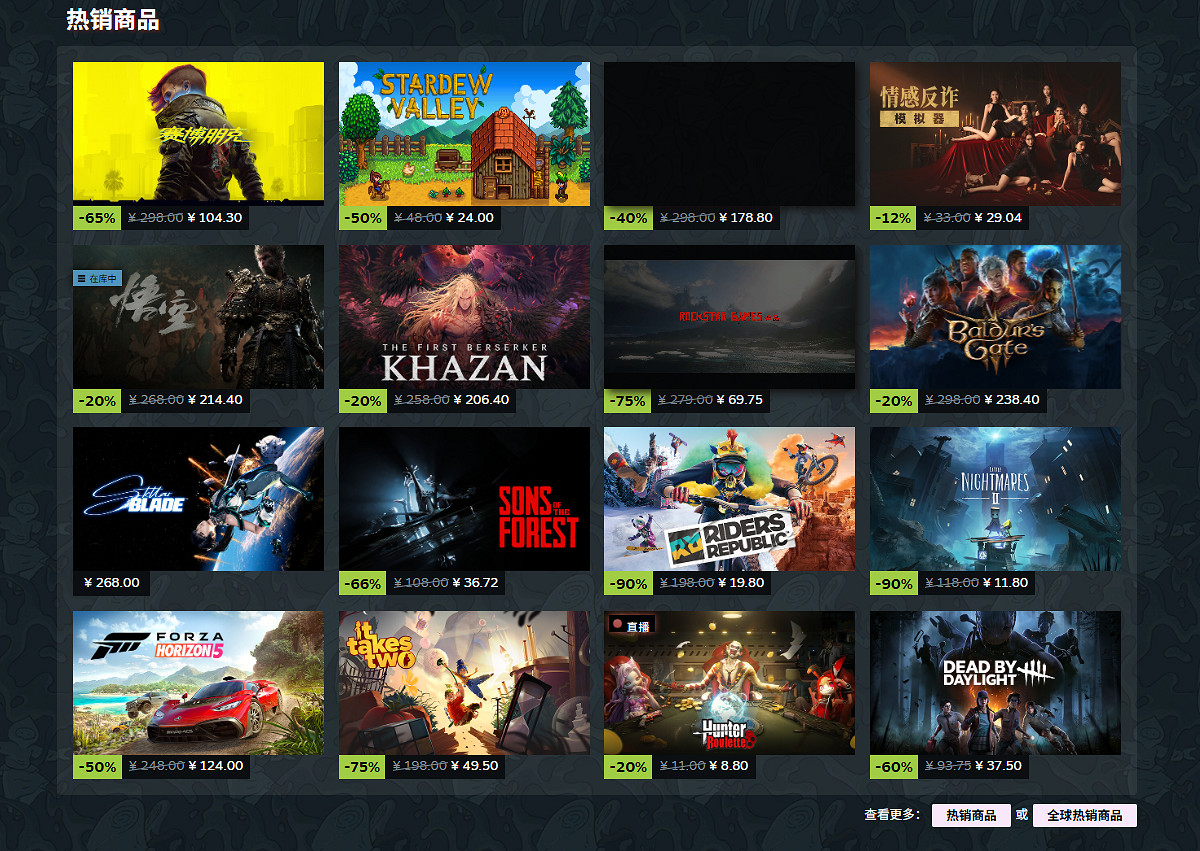
Task: Open the Baldur's Gate 3 thumbnail
Action: tap(995, 317)
